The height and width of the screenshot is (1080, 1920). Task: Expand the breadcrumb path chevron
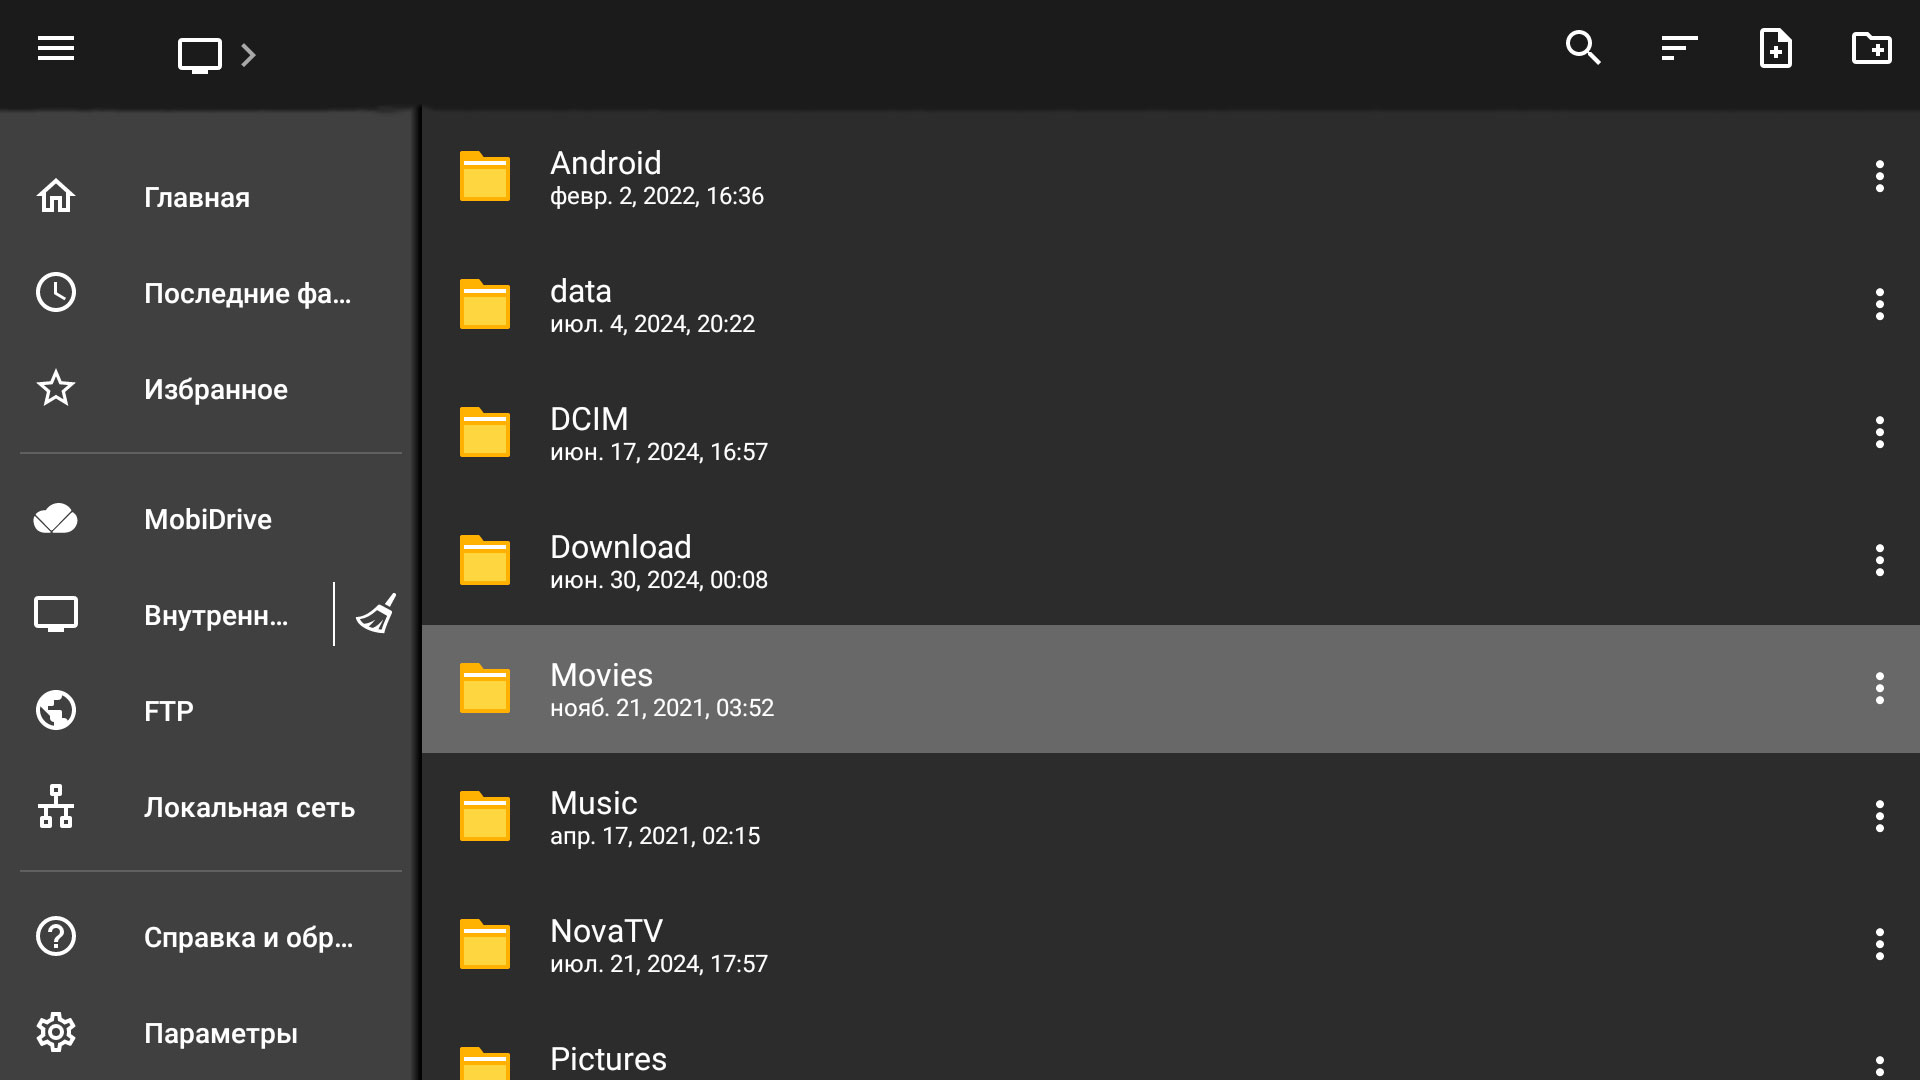coord(249,55)
